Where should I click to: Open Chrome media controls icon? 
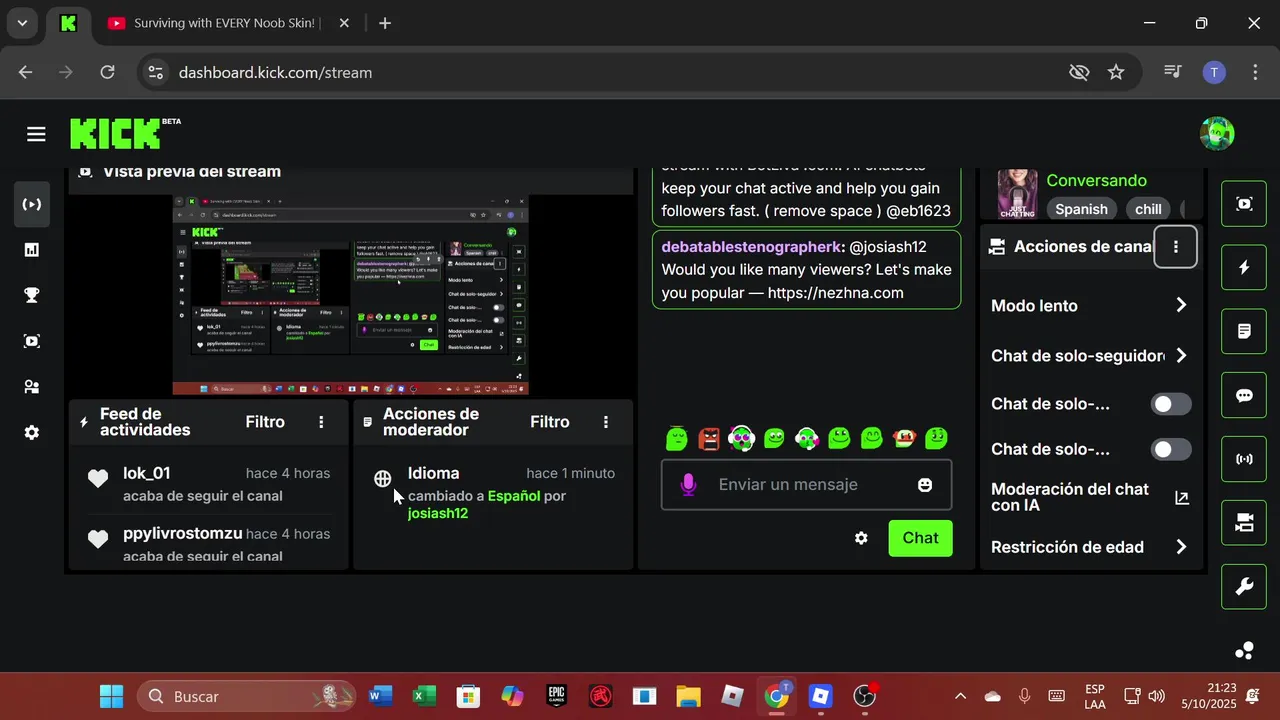click(x=1172, y=72)
